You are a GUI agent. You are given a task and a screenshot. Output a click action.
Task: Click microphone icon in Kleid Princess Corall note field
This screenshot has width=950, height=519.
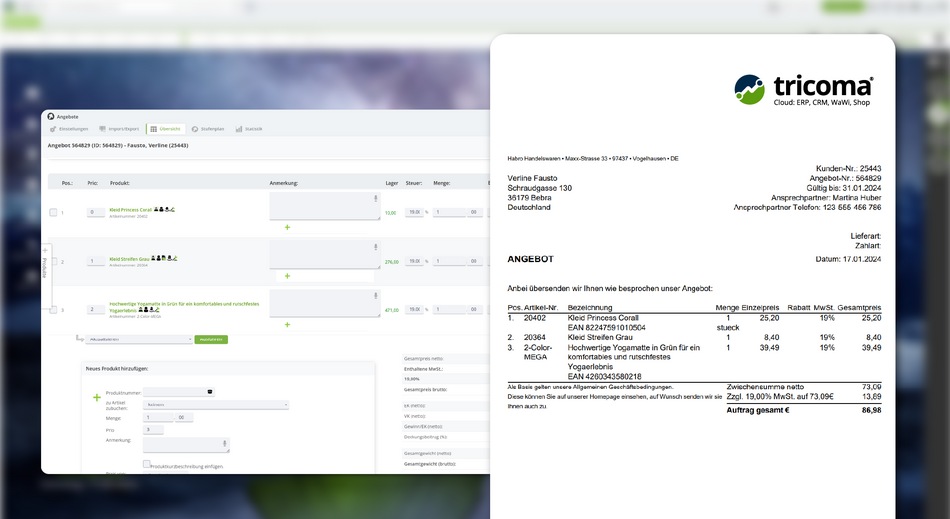pyautogui.click(x=376, y=198)
